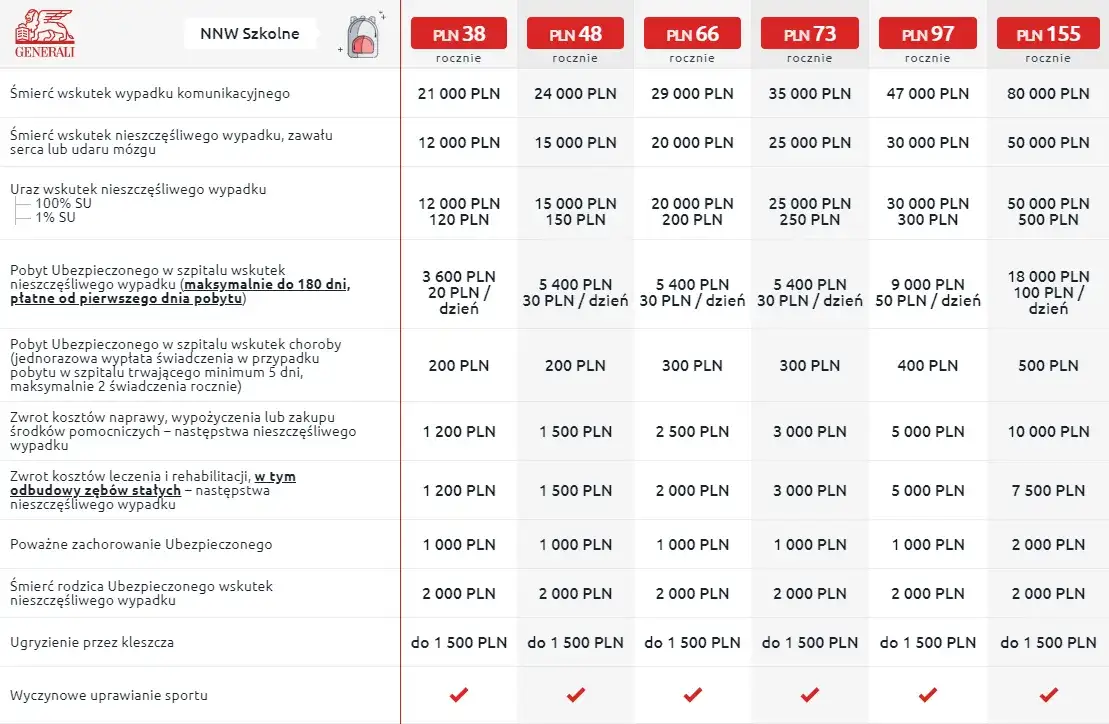Open 'maksymalnie do 180 dni' underlined text
This screenshot has height=724, width=1109.
[266, 284]
